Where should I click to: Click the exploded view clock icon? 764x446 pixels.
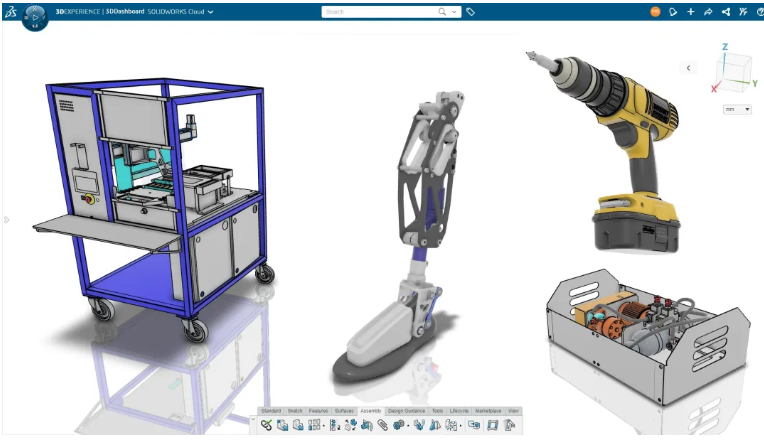click(351, 425)
